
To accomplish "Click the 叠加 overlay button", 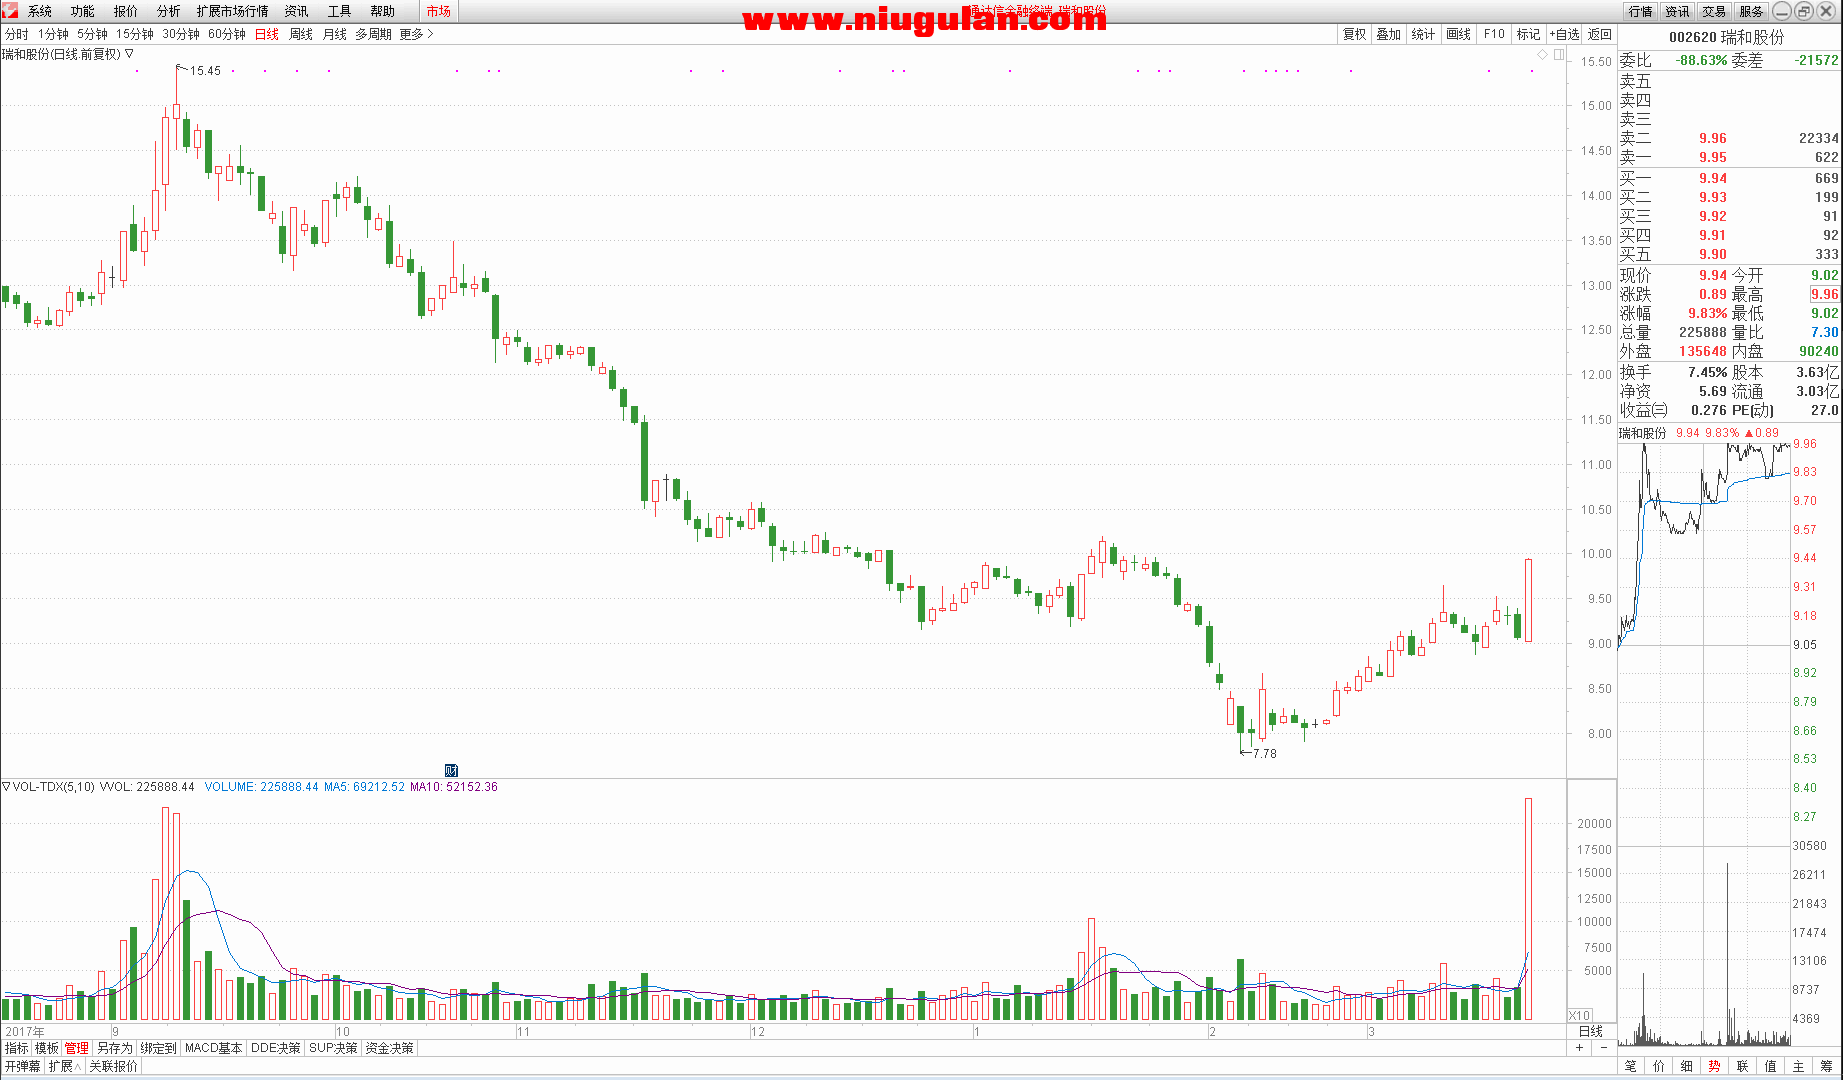I will (1388, 34).
